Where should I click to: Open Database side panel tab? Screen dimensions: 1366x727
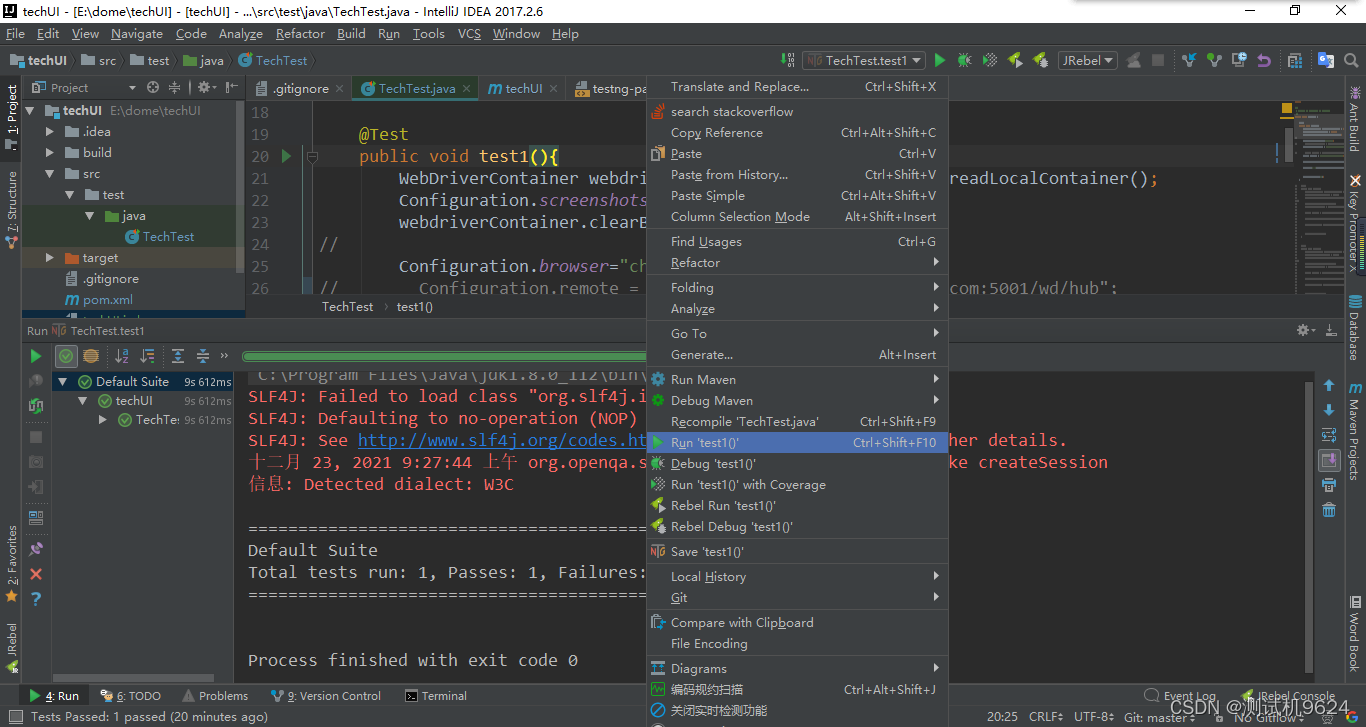point(1355,328)
